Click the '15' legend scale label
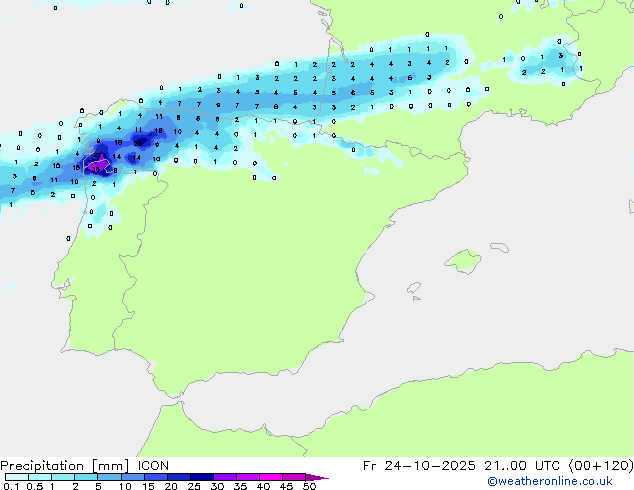The image size is (634, 490). (x=148, y=486)
